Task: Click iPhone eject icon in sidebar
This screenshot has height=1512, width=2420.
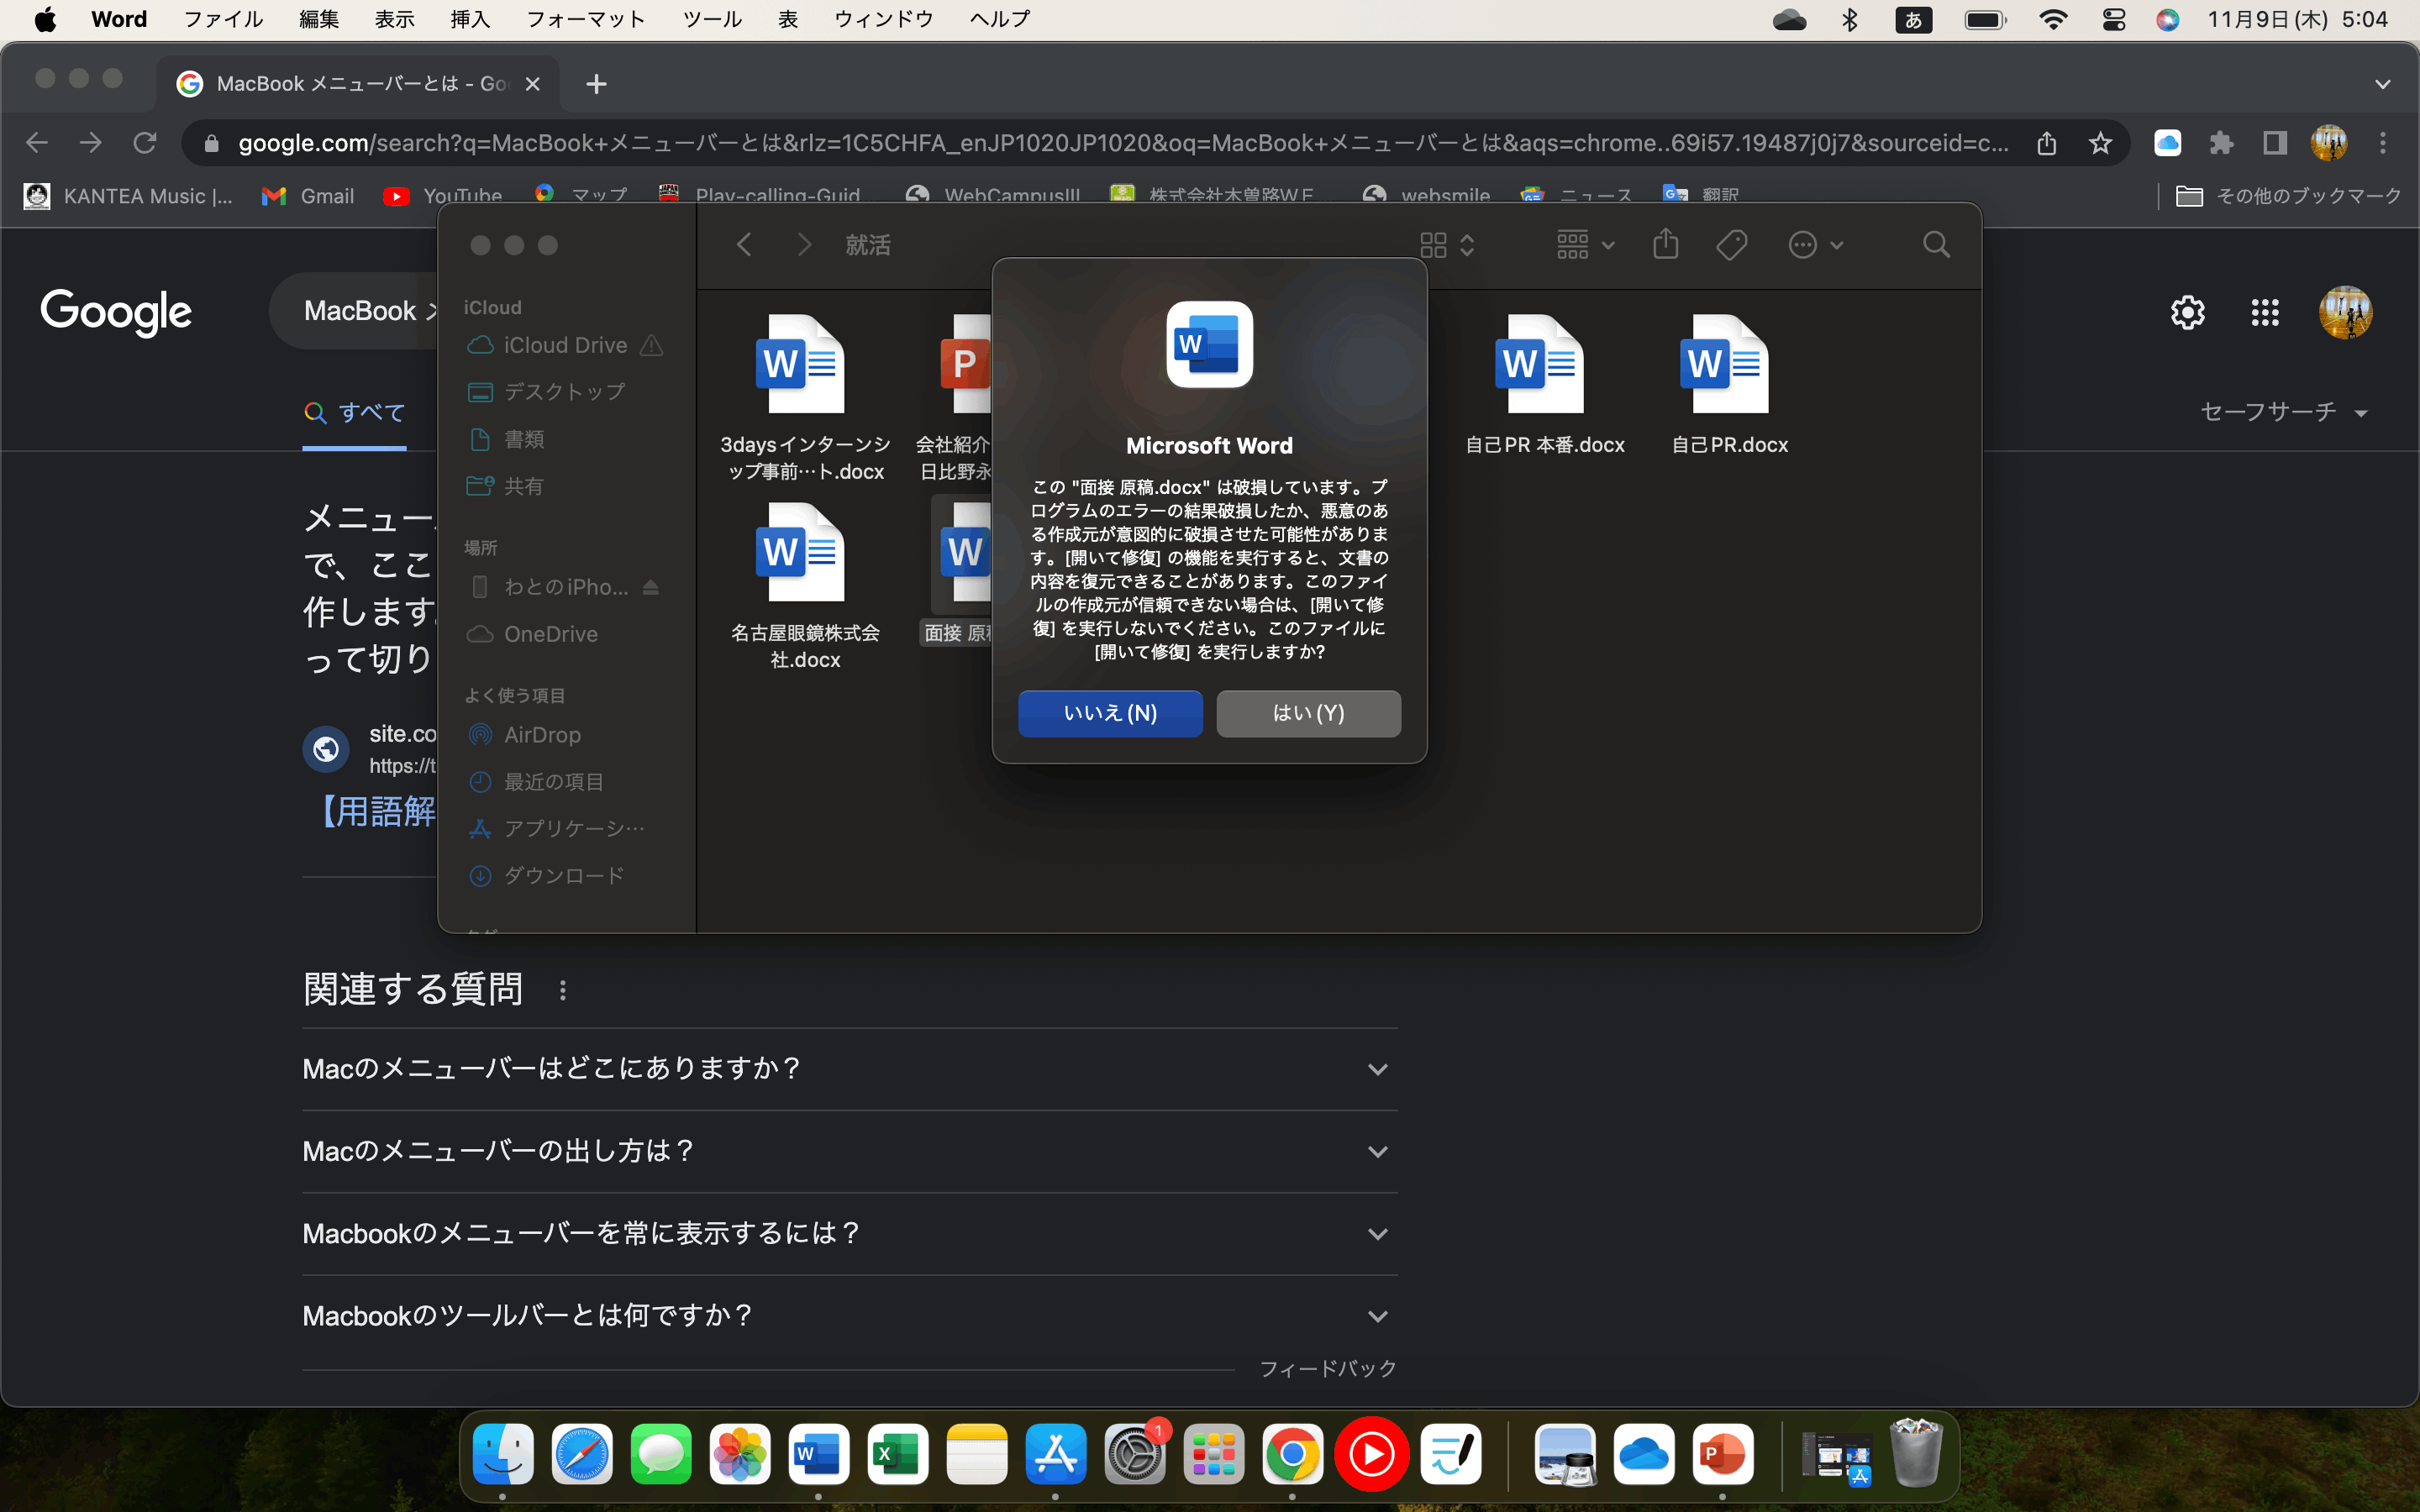Action: click(651, 587)
